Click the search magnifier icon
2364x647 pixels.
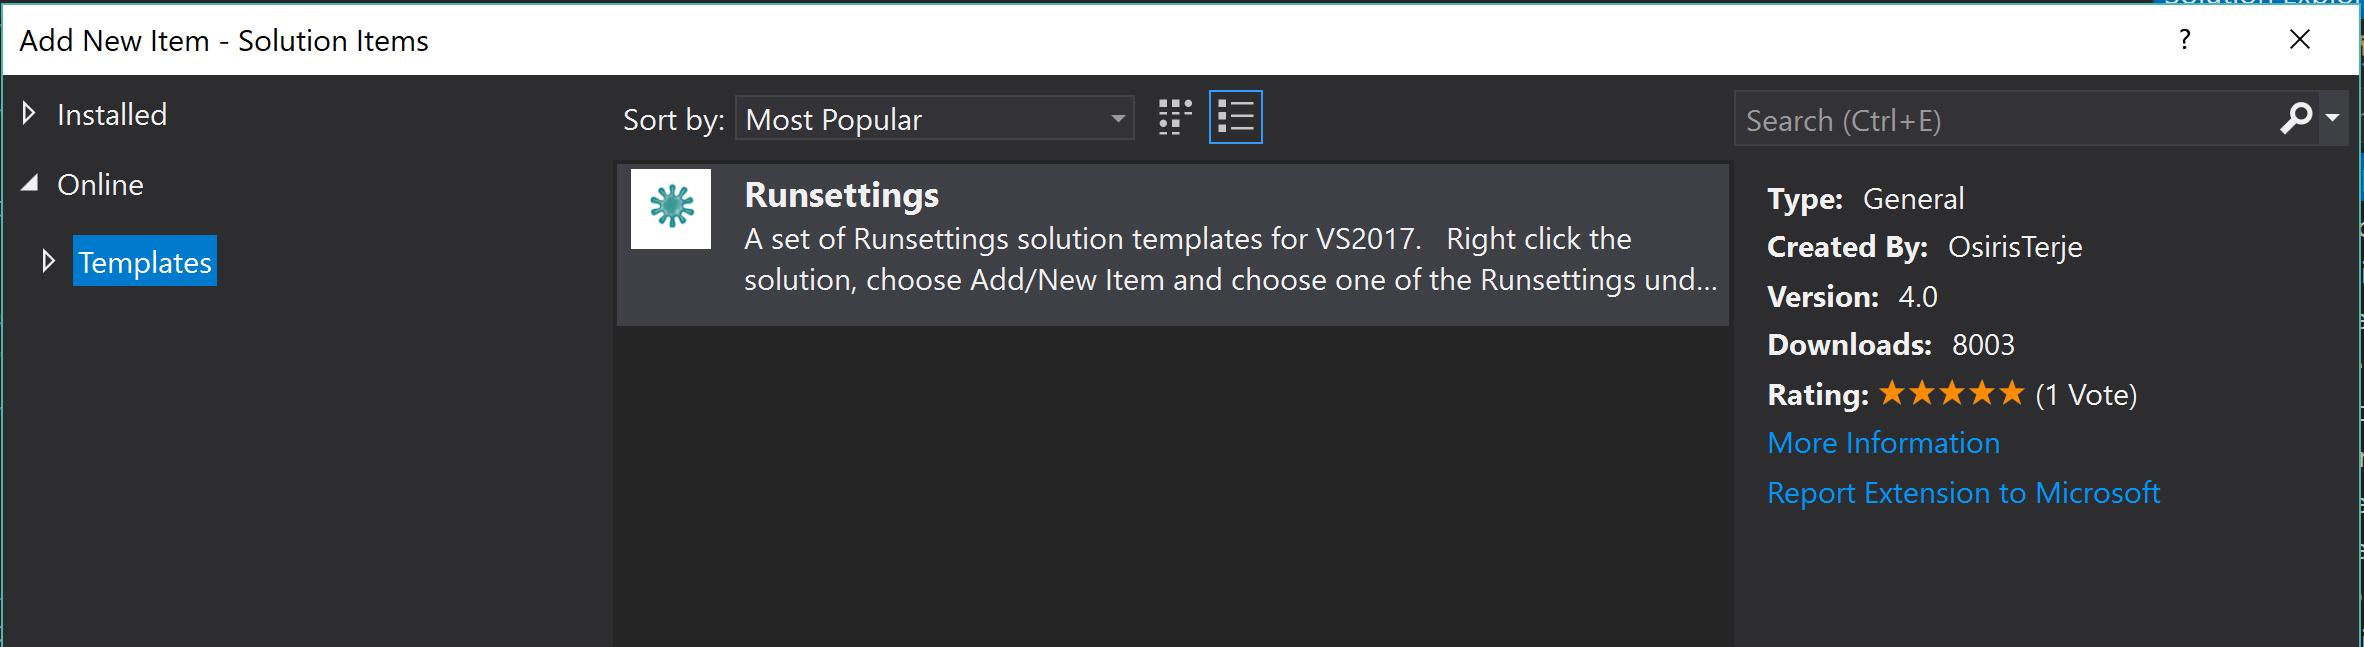[2296, 118]
